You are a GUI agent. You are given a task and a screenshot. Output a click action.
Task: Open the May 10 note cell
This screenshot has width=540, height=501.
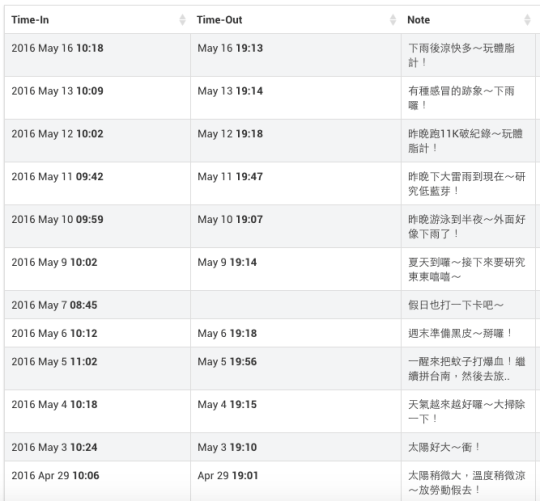(468, 226)
